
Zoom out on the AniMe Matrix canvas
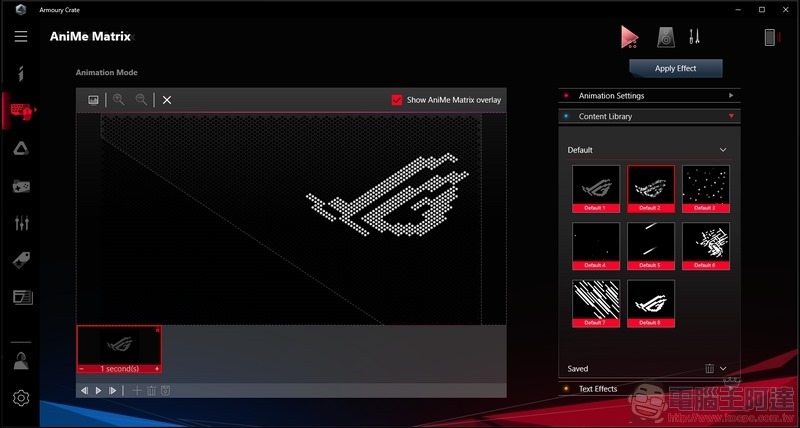point(141,100)
